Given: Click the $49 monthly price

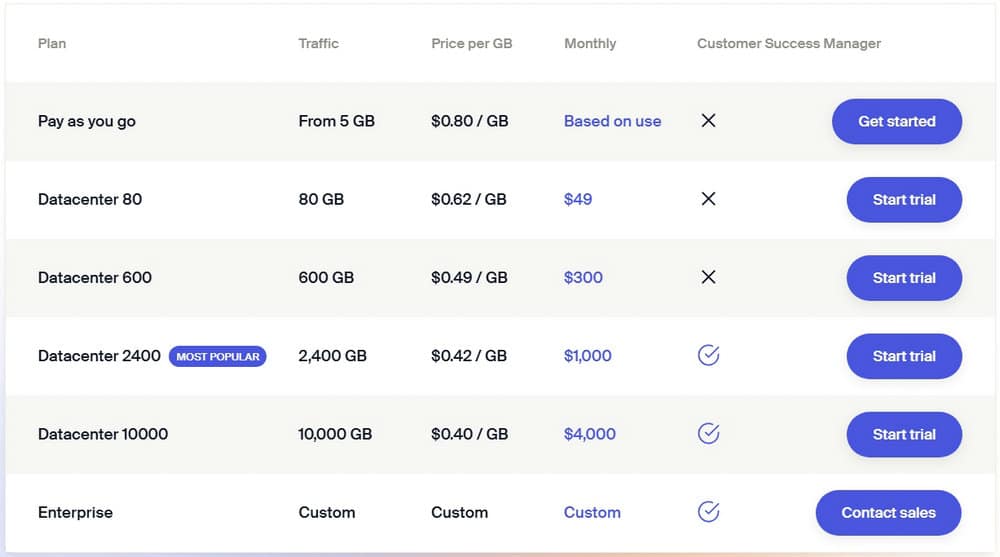Looking at the screenshot, I should point(578,199).
